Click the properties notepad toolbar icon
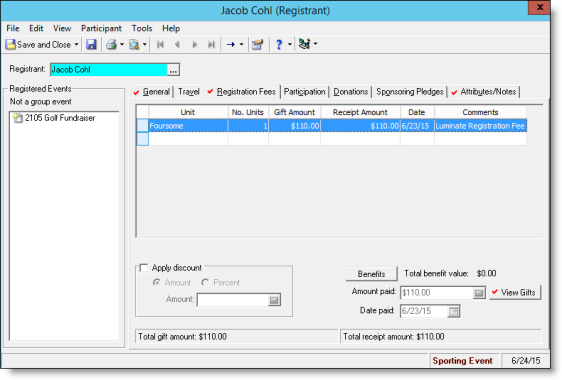Screen dimensions: 562x380 pos(257,44)
